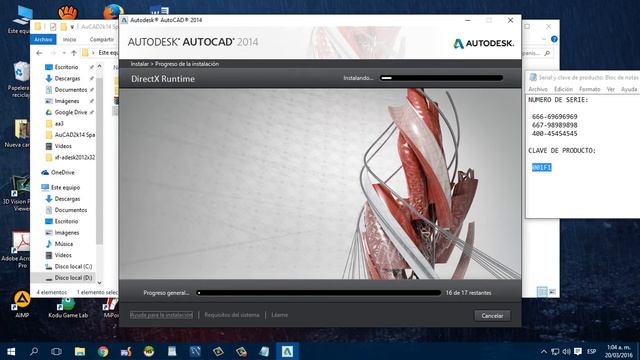This screenshot has width=640, height=360.
Task: Open volume control in system tray
Action: pyautogui.click(x=566, y=351)
